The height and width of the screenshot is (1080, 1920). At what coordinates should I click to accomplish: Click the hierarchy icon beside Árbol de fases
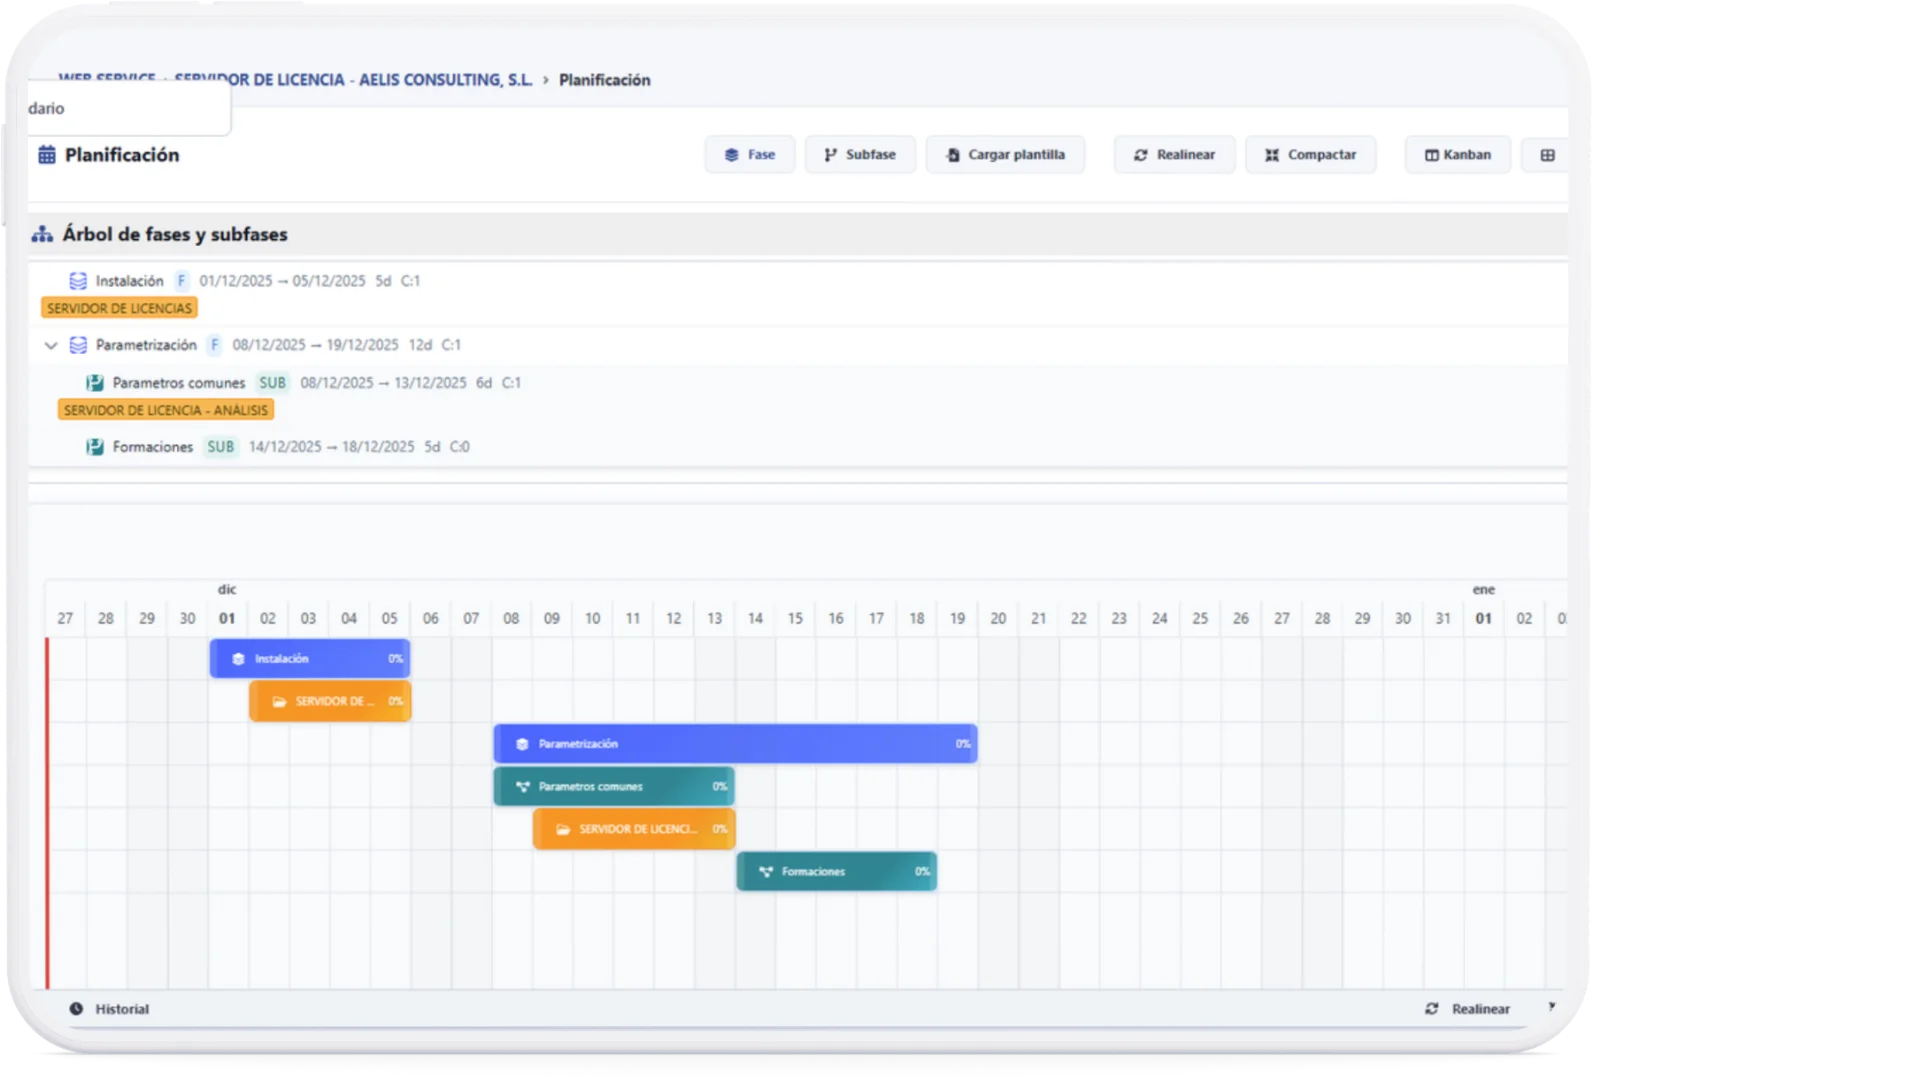[x=41, y=234]
